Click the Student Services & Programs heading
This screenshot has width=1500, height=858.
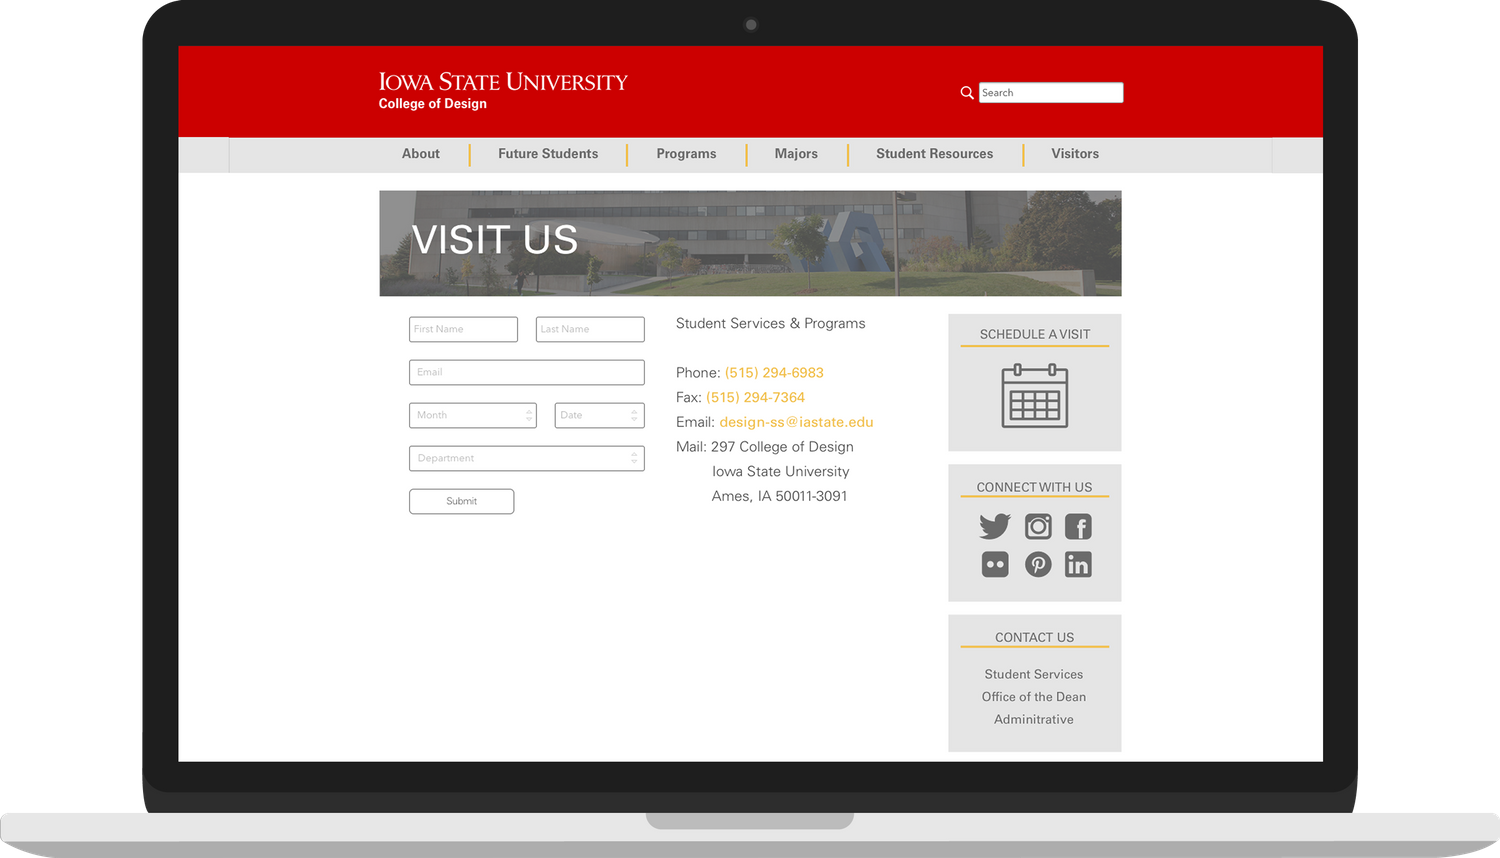(771, 324)
